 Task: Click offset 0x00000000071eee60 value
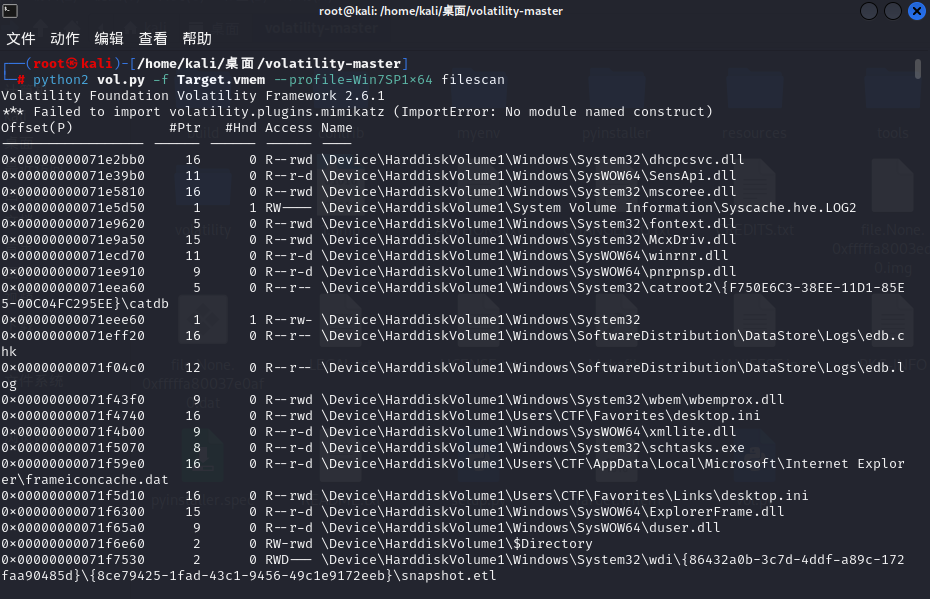[x=73, y=320]
